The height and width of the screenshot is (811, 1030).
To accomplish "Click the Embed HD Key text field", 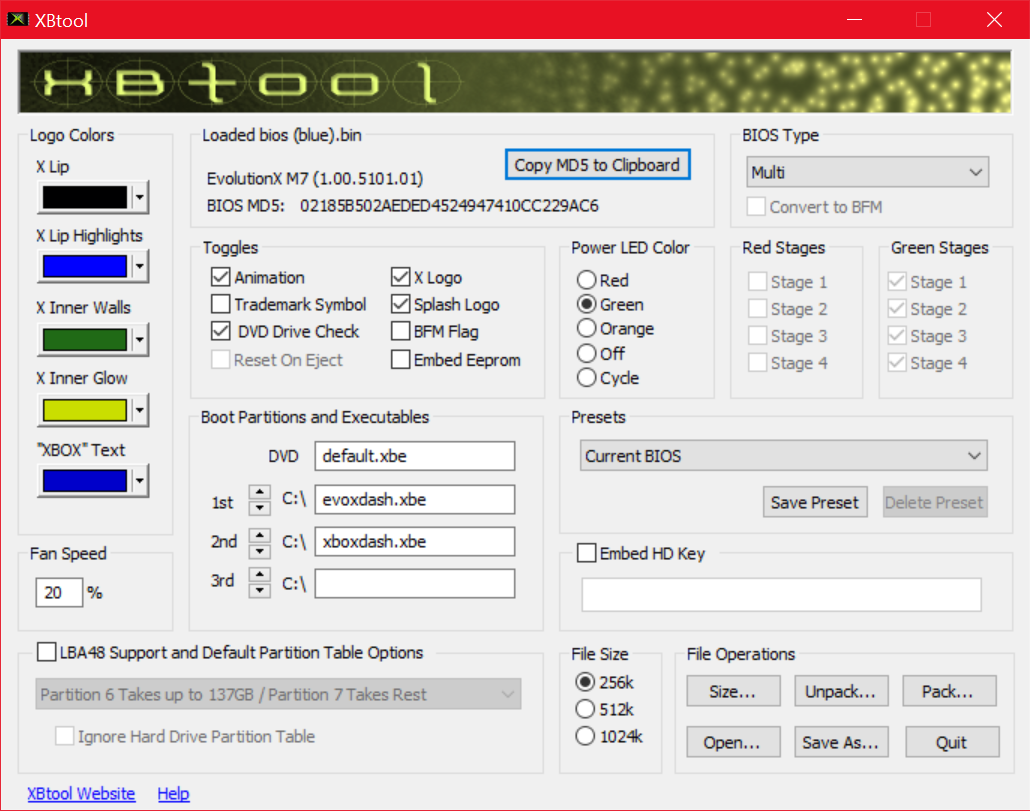I will coord(781,594).
